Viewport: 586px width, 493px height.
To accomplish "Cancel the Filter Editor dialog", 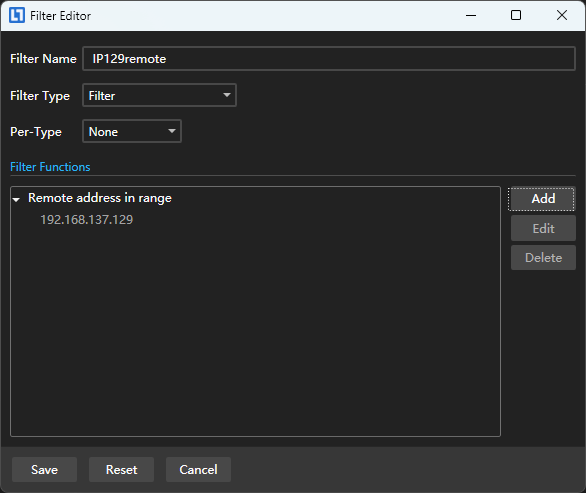I will coord(198,469).
